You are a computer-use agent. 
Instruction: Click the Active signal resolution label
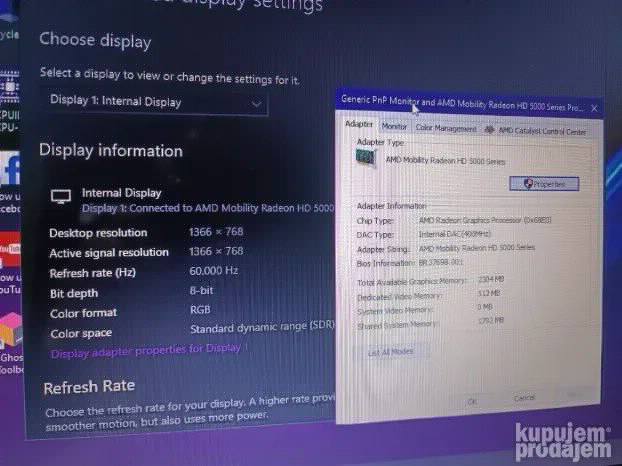[x=109, y=253]
